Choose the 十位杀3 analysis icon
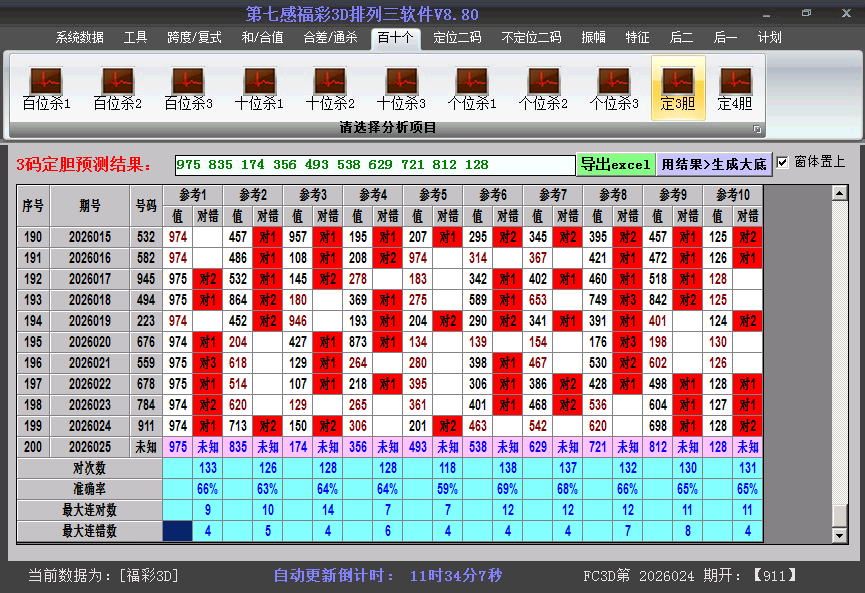The width and height of the screenshot is (865, 593). 401,88
